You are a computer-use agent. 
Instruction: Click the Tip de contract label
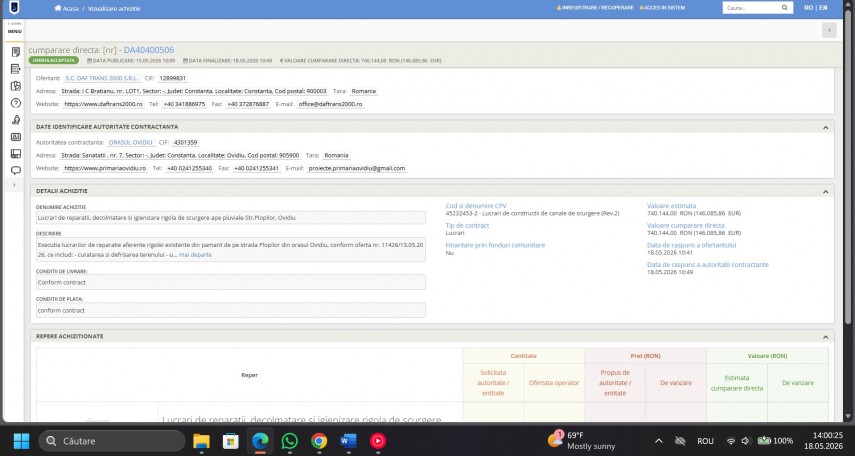(467, 225)
